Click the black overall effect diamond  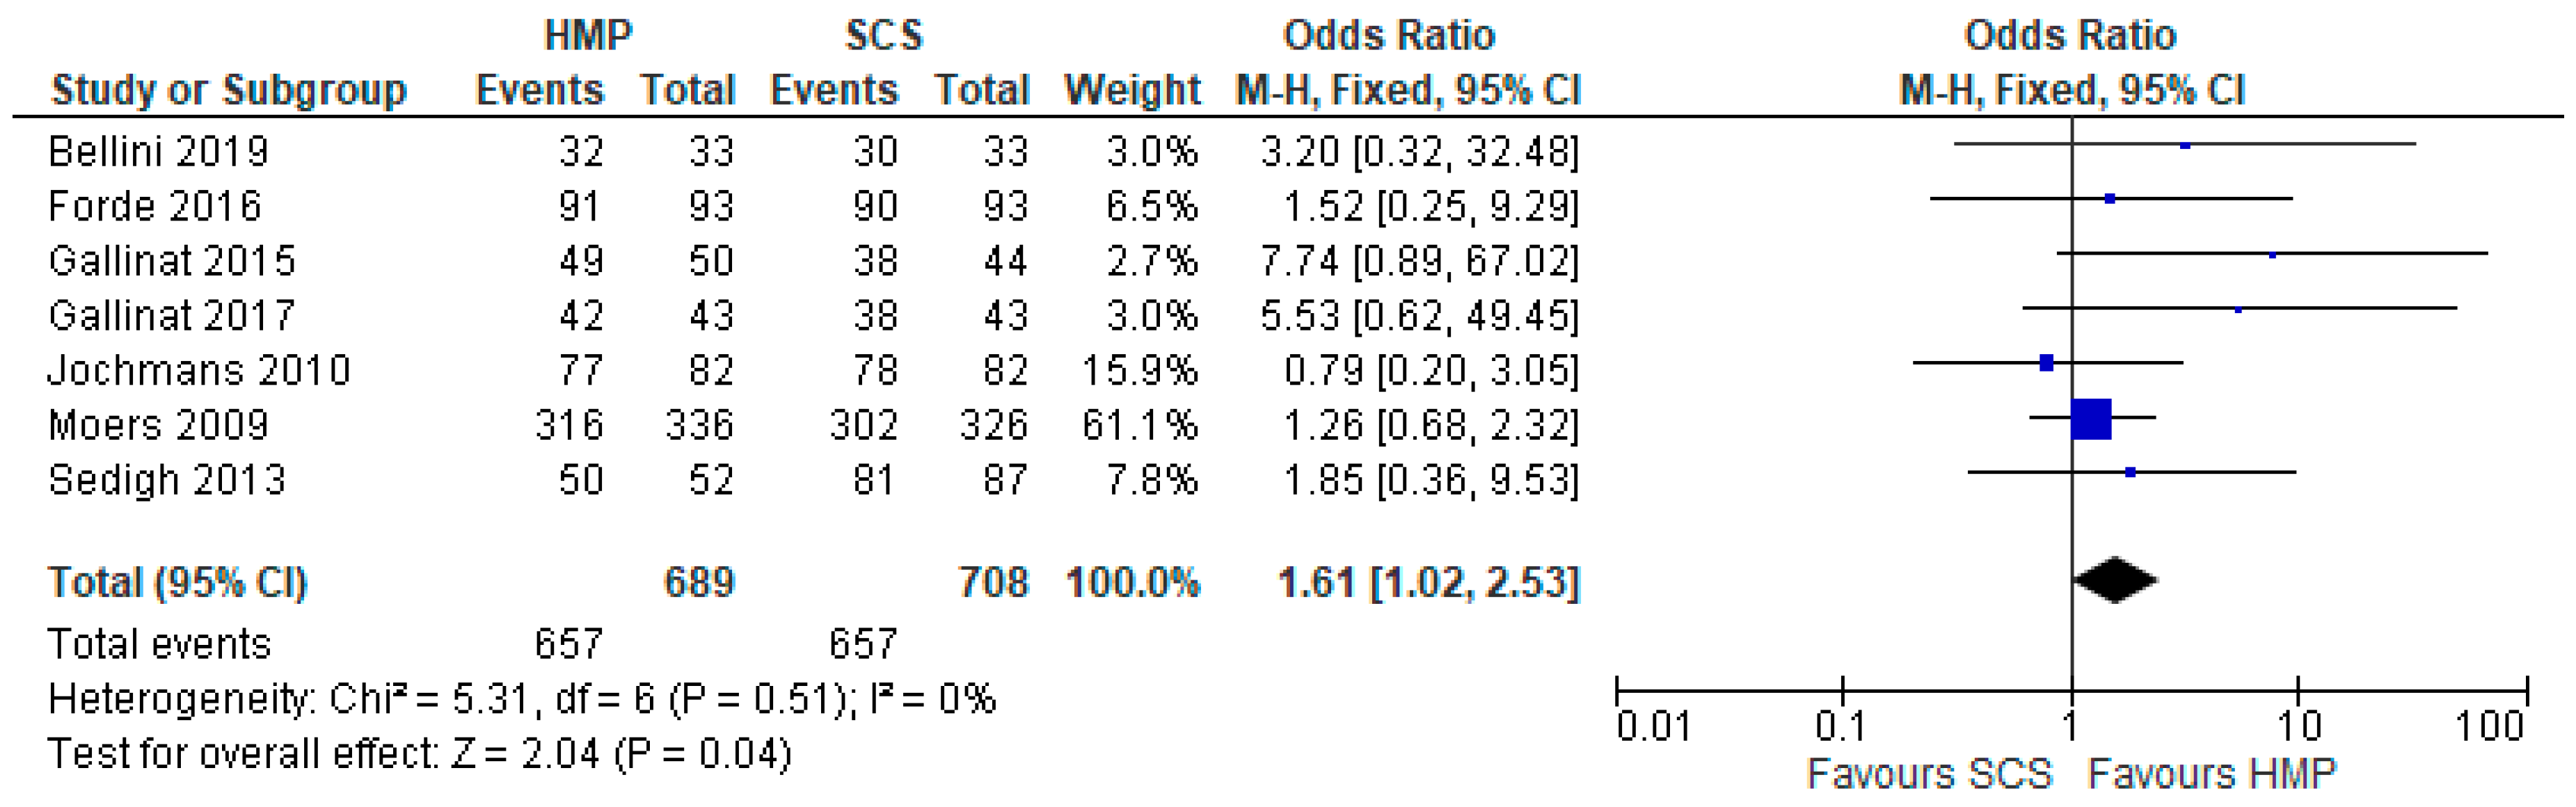tap(2114, 580)
